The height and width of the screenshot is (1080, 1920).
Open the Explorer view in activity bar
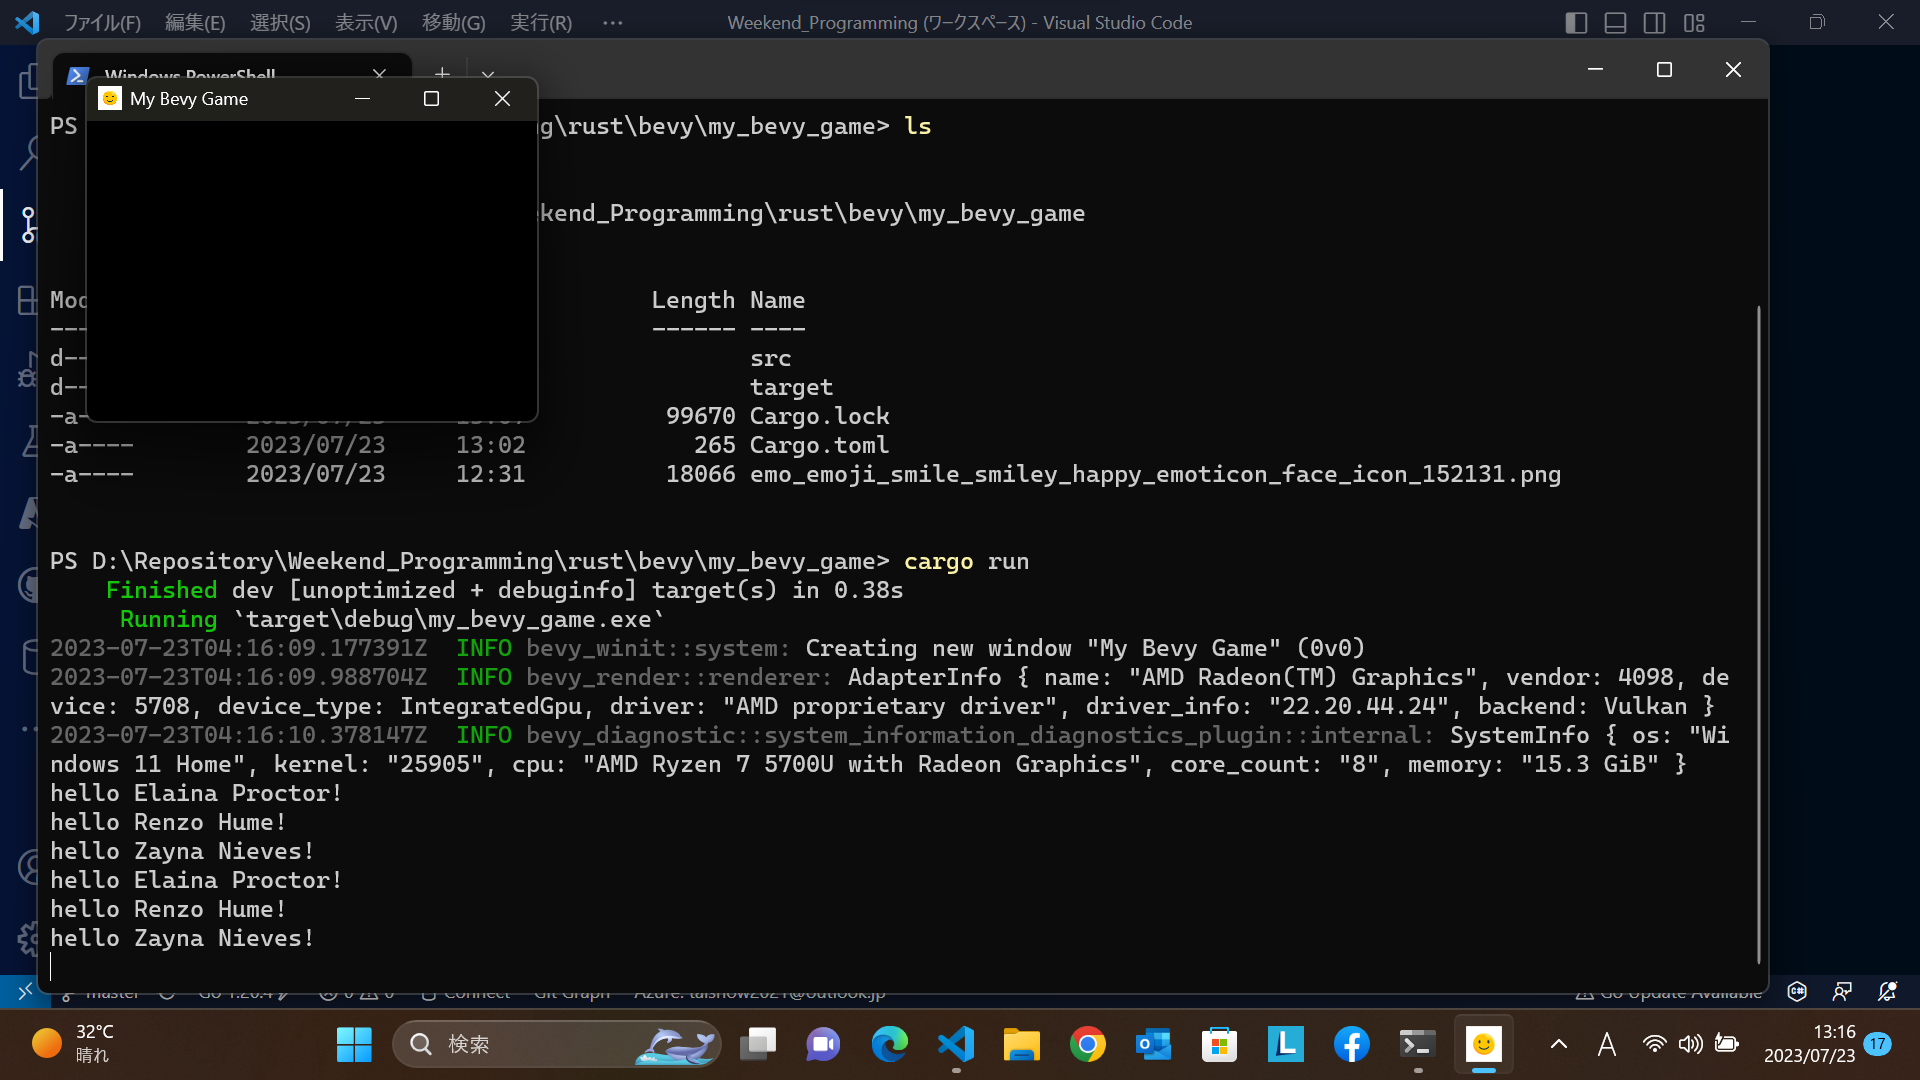30,80
